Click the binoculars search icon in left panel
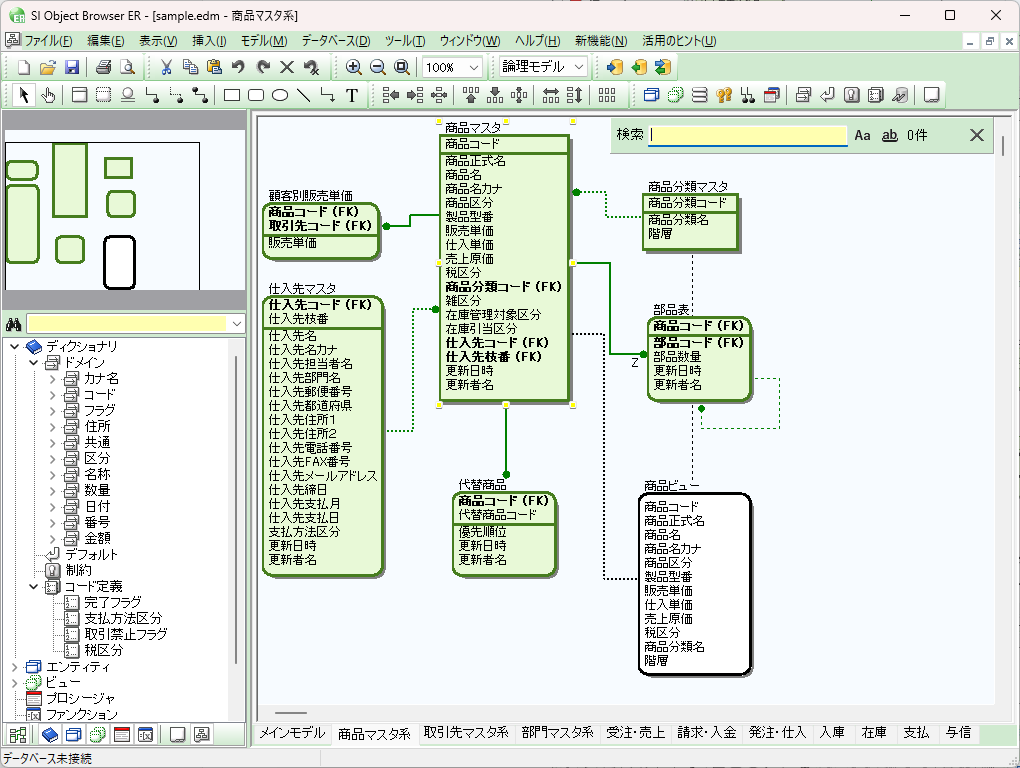This screenshot has width=1020, height=768. tap(14, 324)
